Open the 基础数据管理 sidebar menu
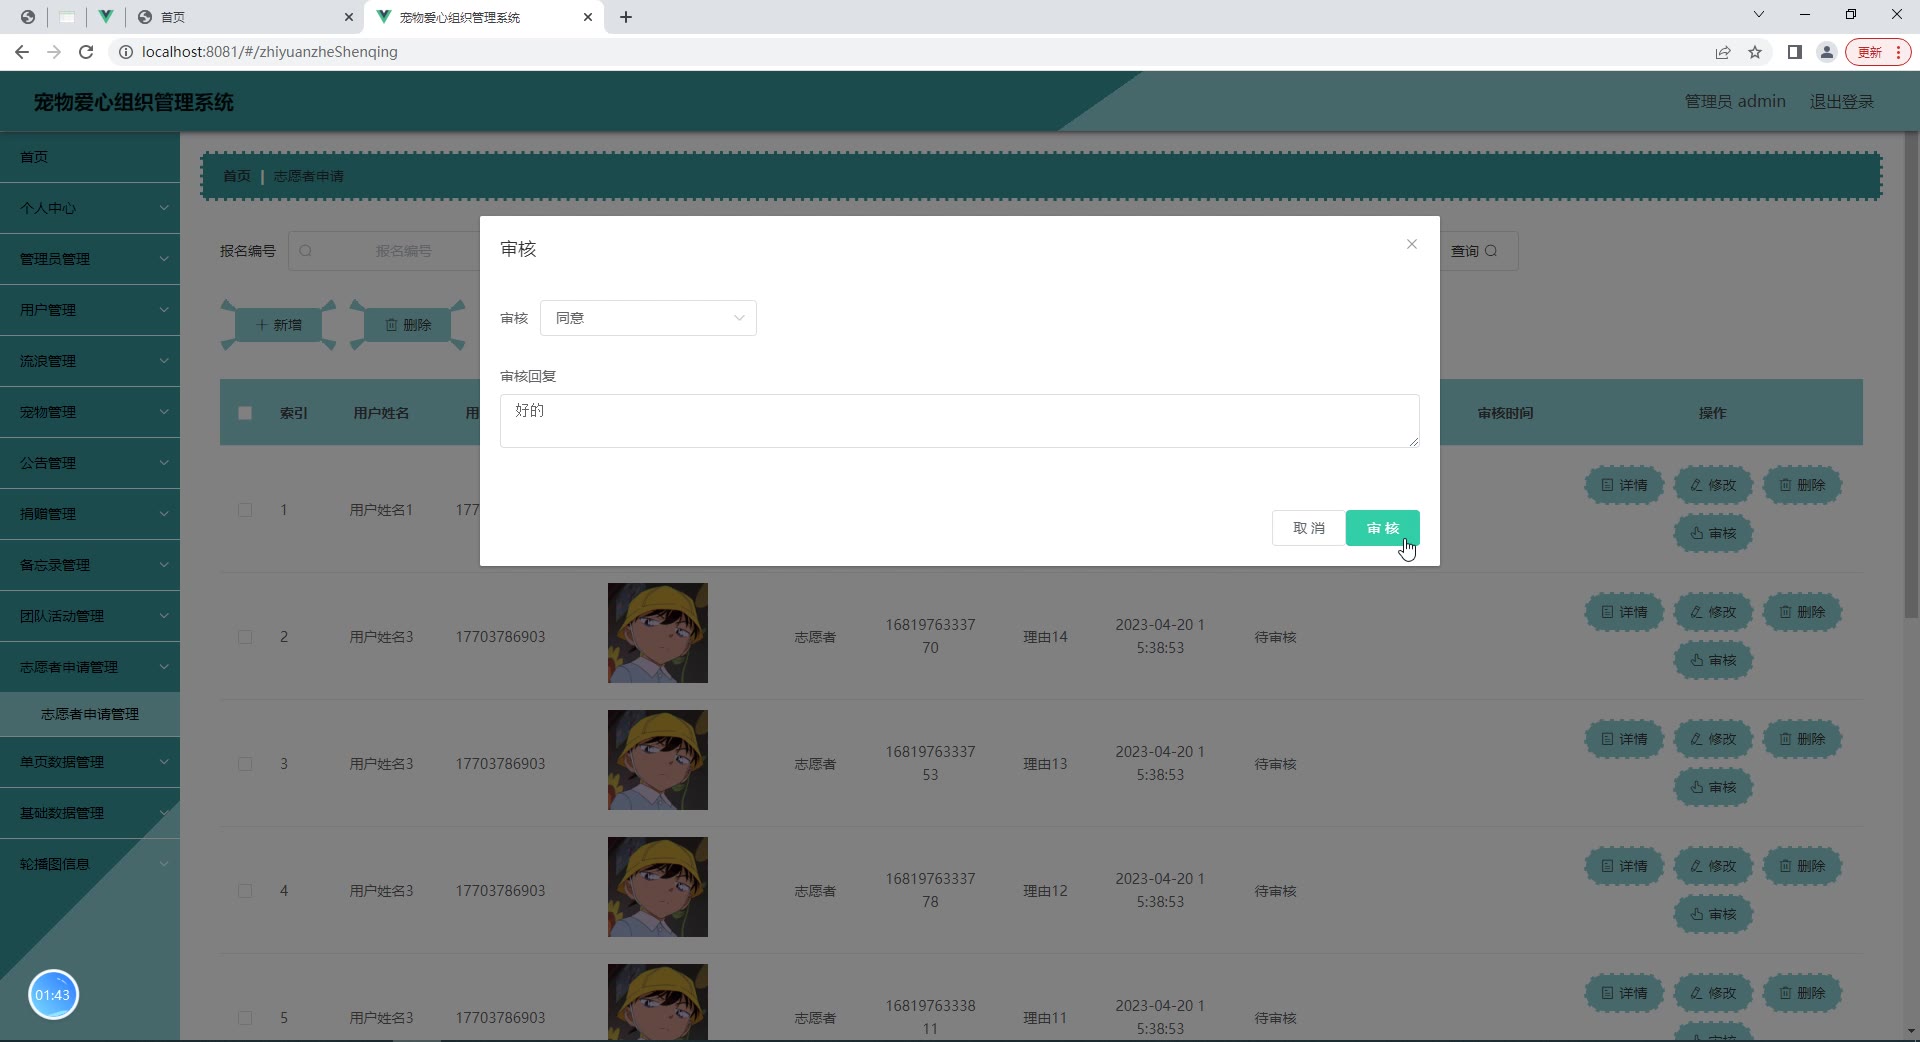Screen dimensions: 1920x1042 click(90, 813)
